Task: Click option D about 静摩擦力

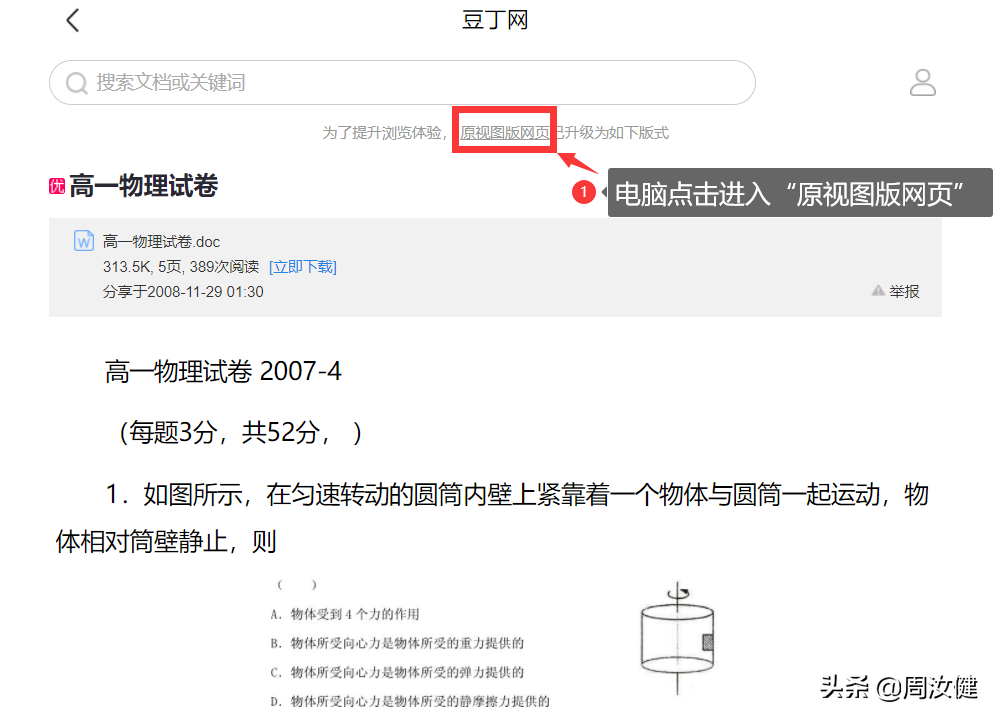Action: 409,702
